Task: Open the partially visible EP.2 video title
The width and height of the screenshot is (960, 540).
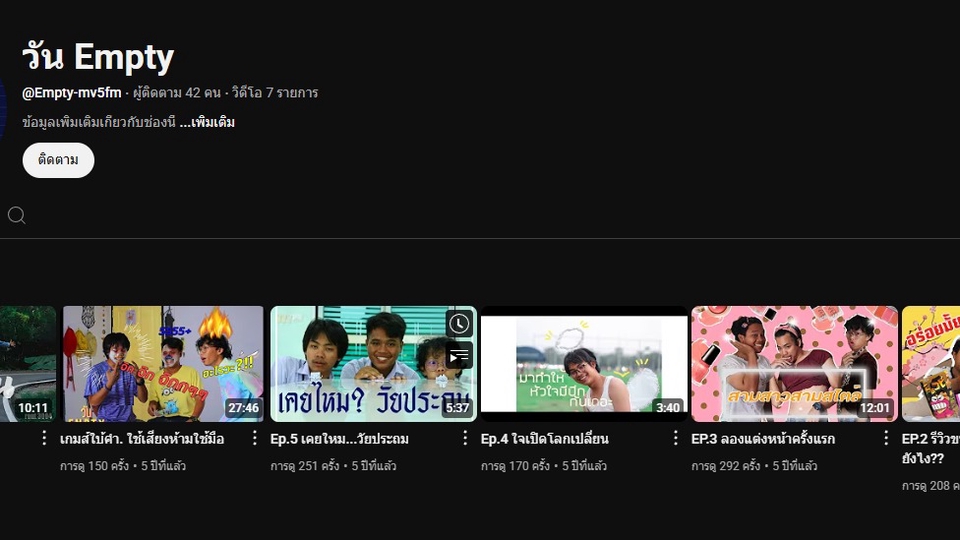Action: (x=931, y=448)
